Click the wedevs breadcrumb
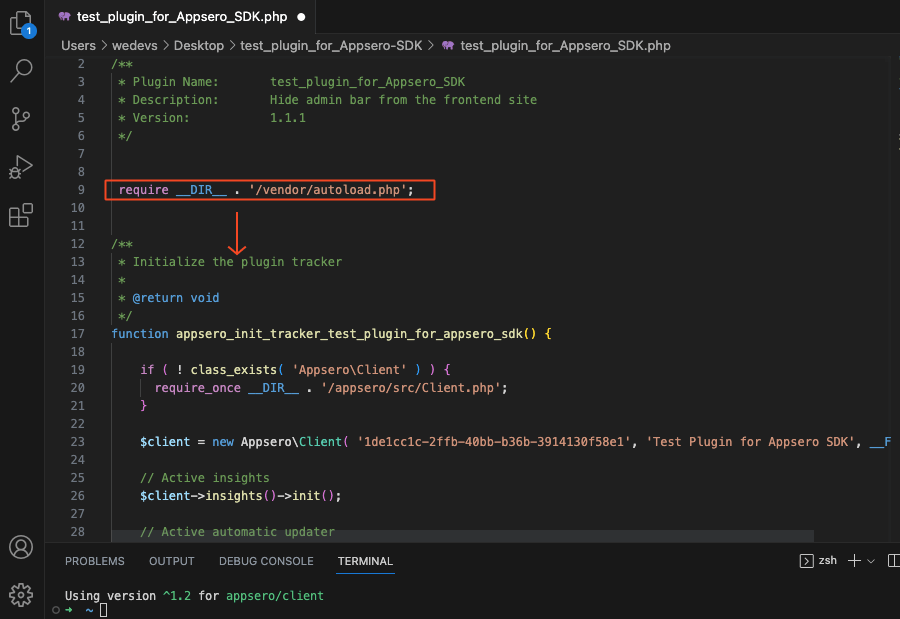 click(134, 45)
